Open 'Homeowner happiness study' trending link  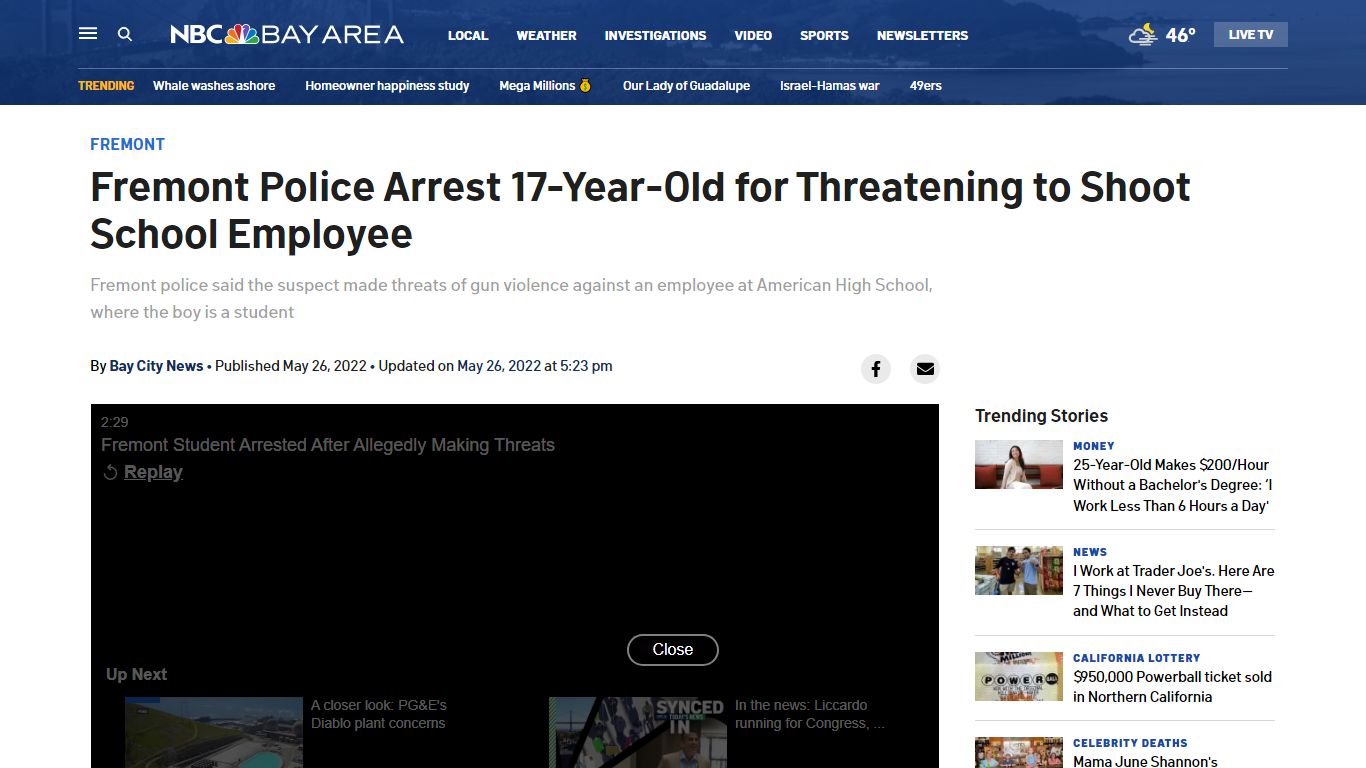[x=387, y=86]
